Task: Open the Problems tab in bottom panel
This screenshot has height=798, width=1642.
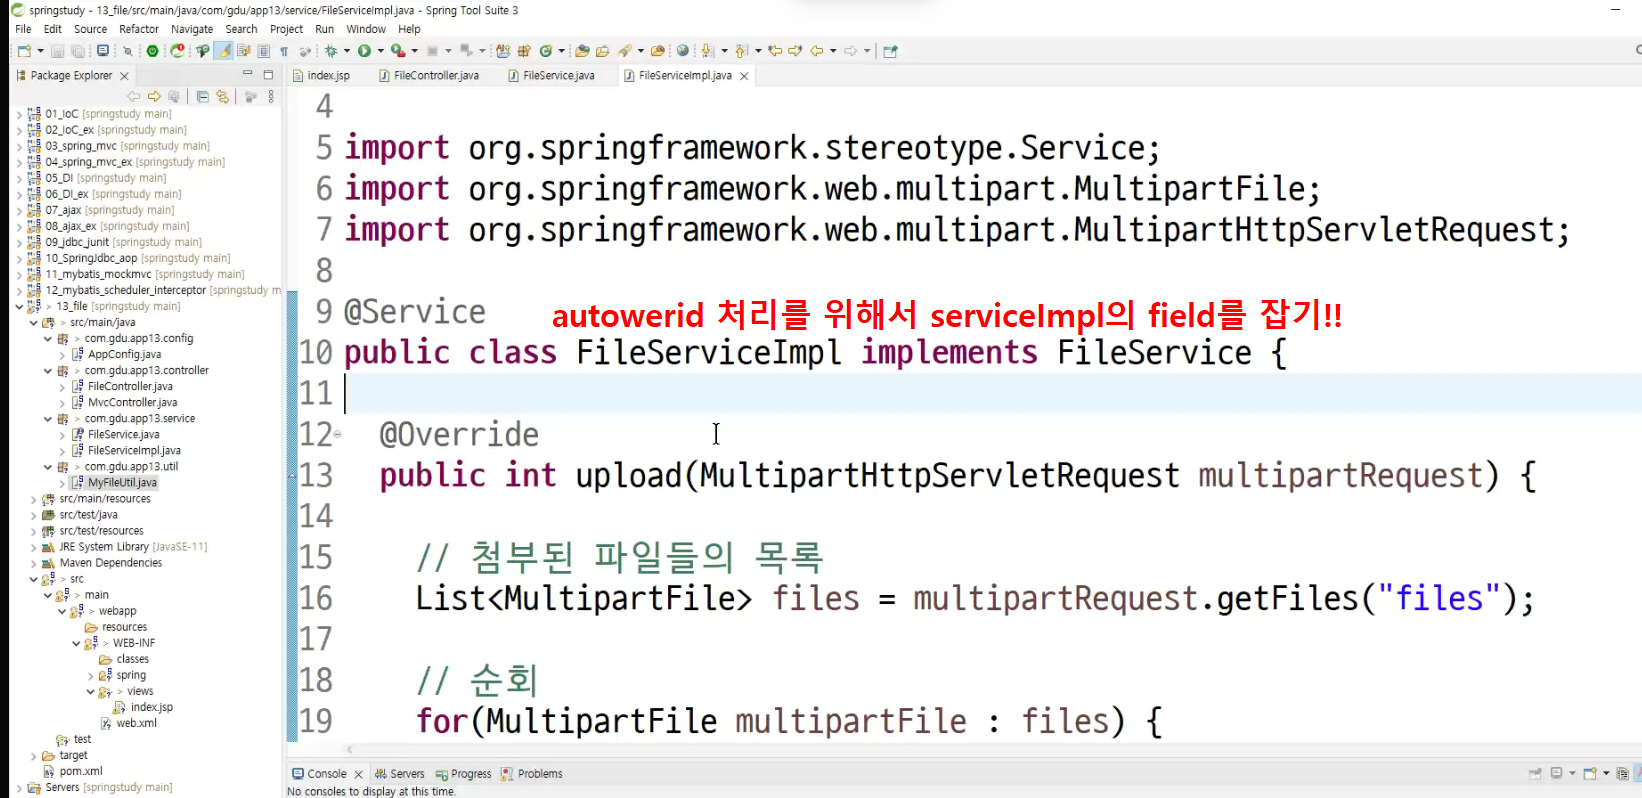Action: [532, 774]
